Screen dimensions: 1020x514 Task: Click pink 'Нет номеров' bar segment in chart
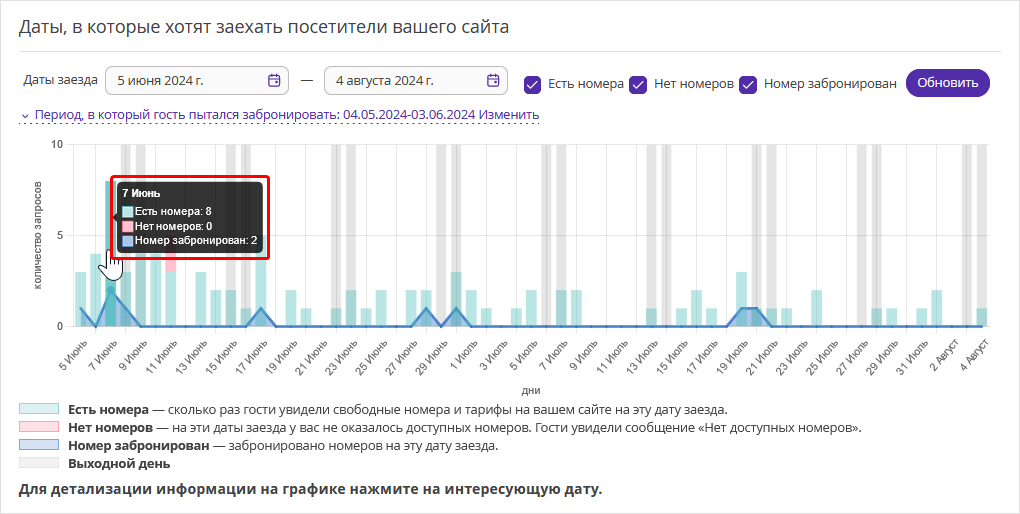tap(170, 263)
